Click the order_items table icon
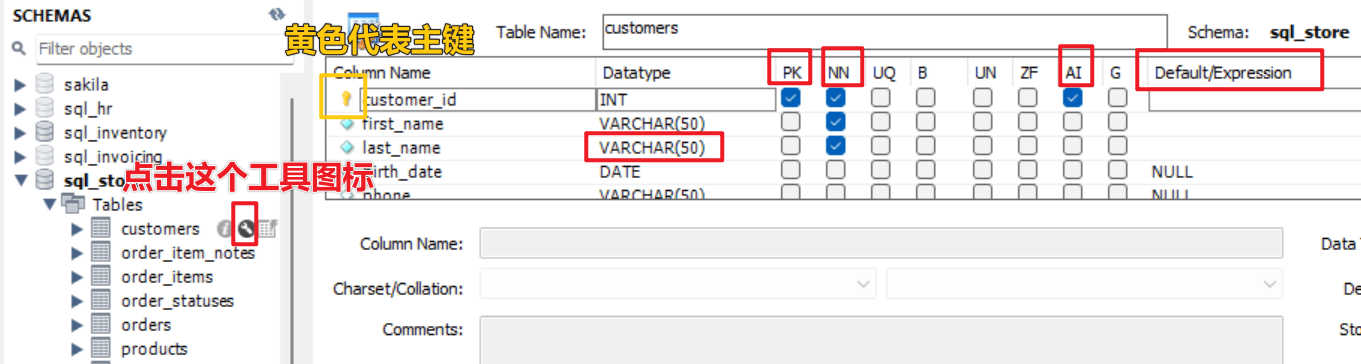Viewport: 1361px width, 364px height. point(101,277)
